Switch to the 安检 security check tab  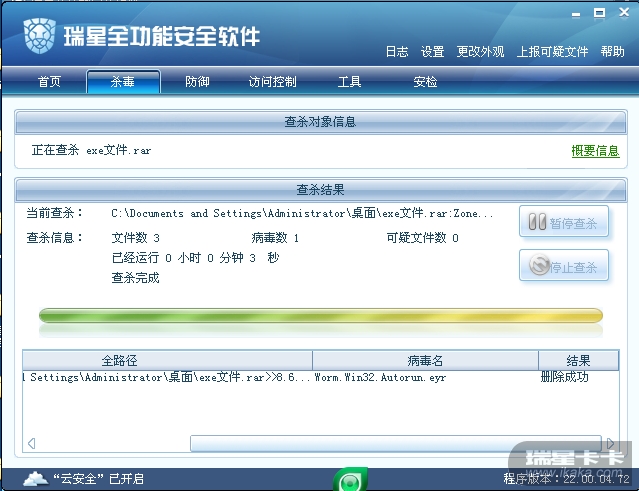tap(425, 82)
